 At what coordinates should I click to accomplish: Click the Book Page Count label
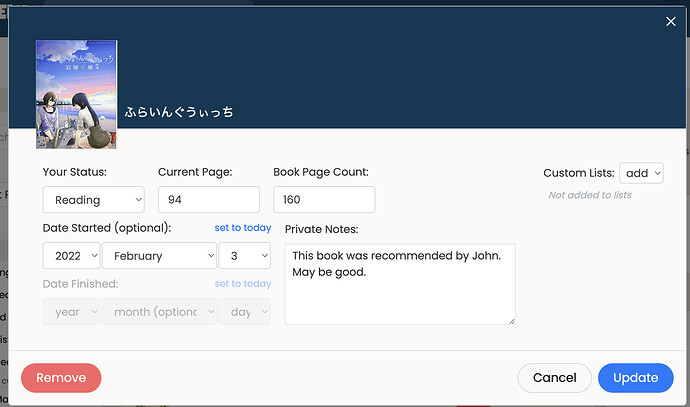click(321, 172)
